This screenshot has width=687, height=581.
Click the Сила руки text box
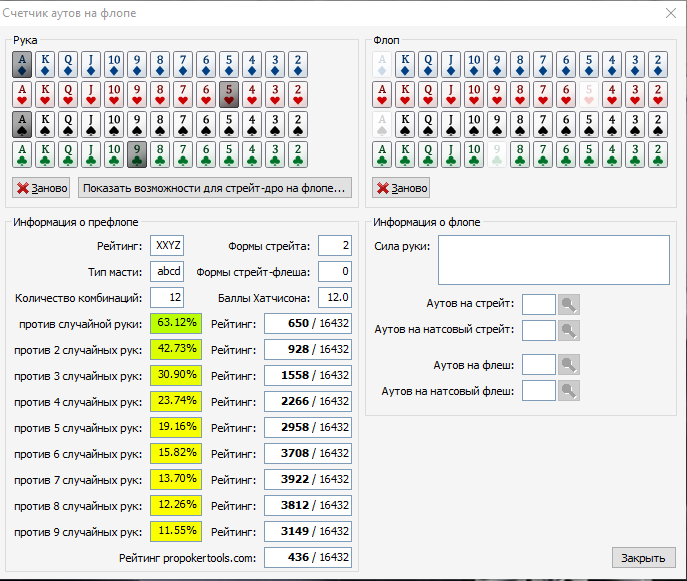554,260
